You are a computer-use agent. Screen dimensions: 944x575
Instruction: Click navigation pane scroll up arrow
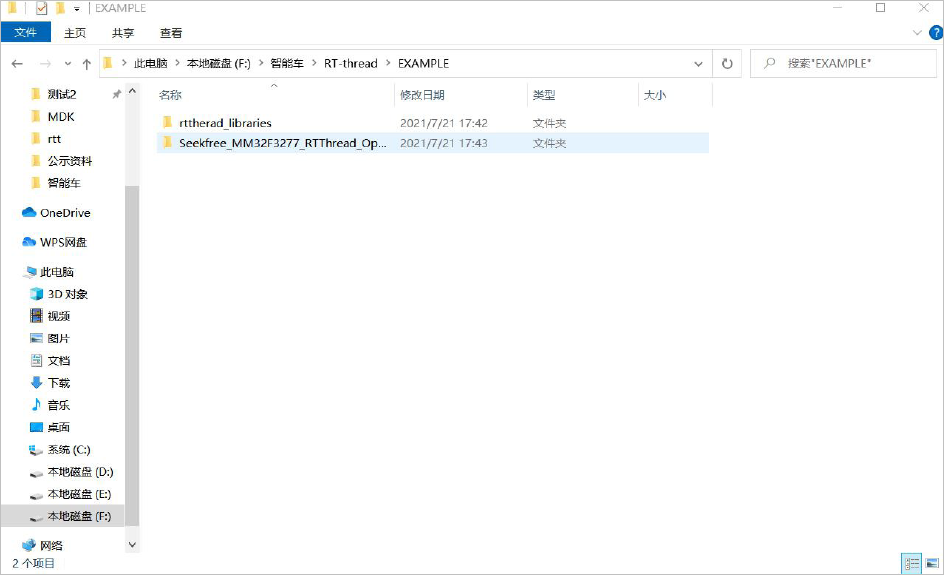tap(132, 92)
